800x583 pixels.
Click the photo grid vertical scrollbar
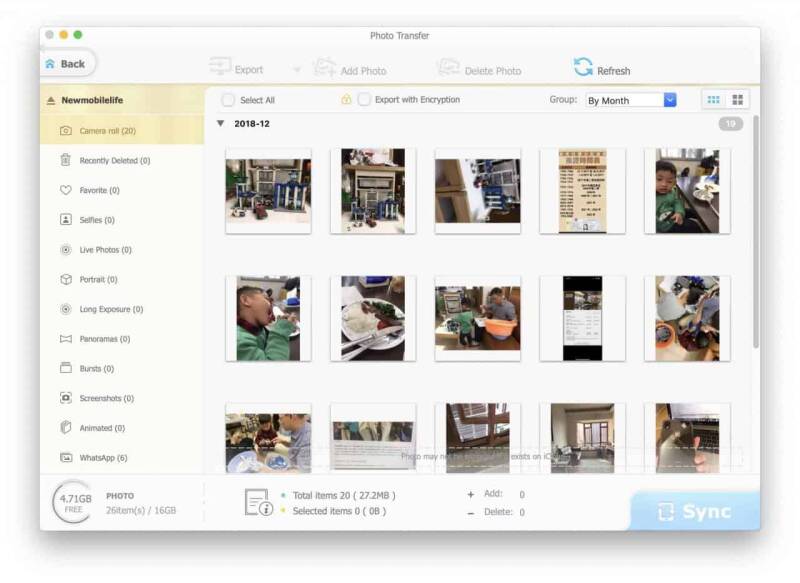756,232
